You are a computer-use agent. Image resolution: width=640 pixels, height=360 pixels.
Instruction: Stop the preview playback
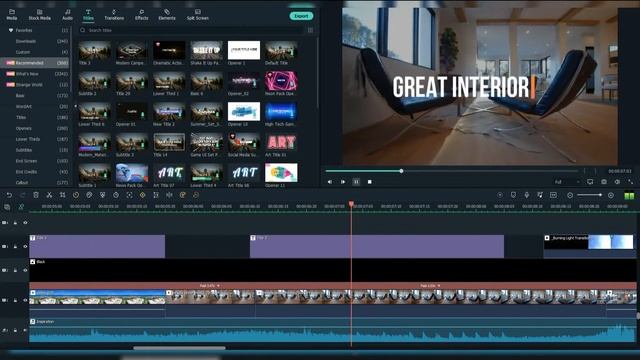click(369, 182)
